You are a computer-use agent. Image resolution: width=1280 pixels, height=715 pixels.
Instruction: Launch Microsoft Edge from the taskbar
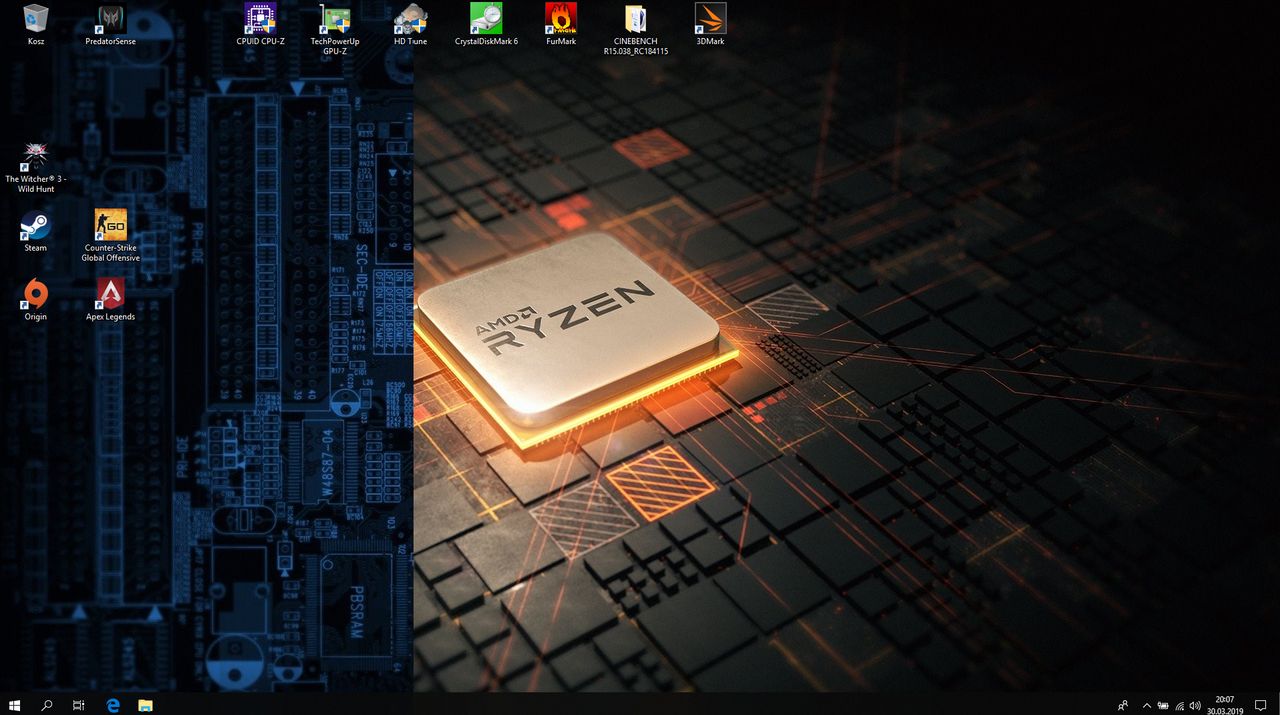tap(113, 705)
